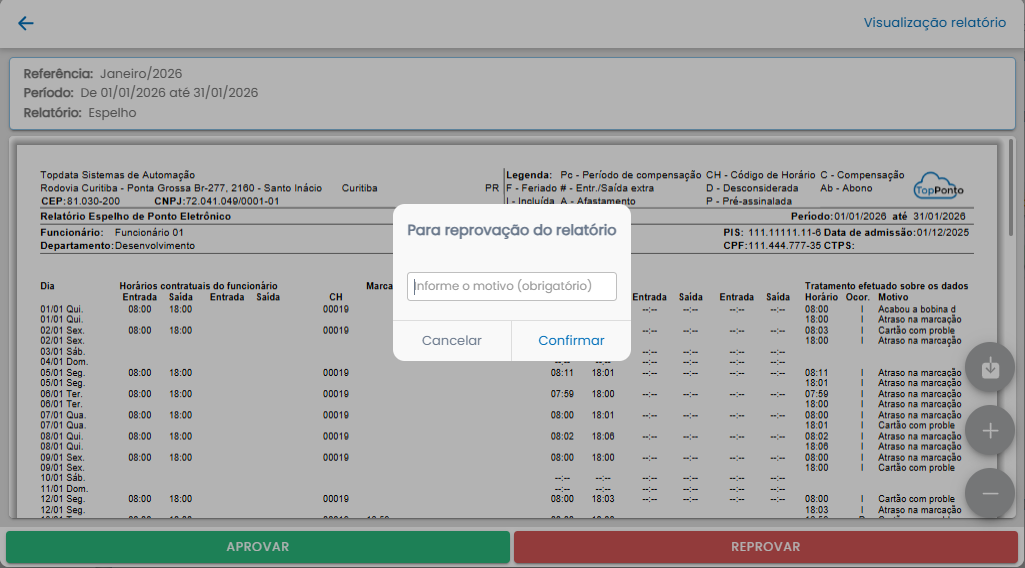Click the 'Tratamento efetuado sobre os dados' header
Image resolution: width=1025 pixels, height=568 pixels.
click(x=886, y=286)
